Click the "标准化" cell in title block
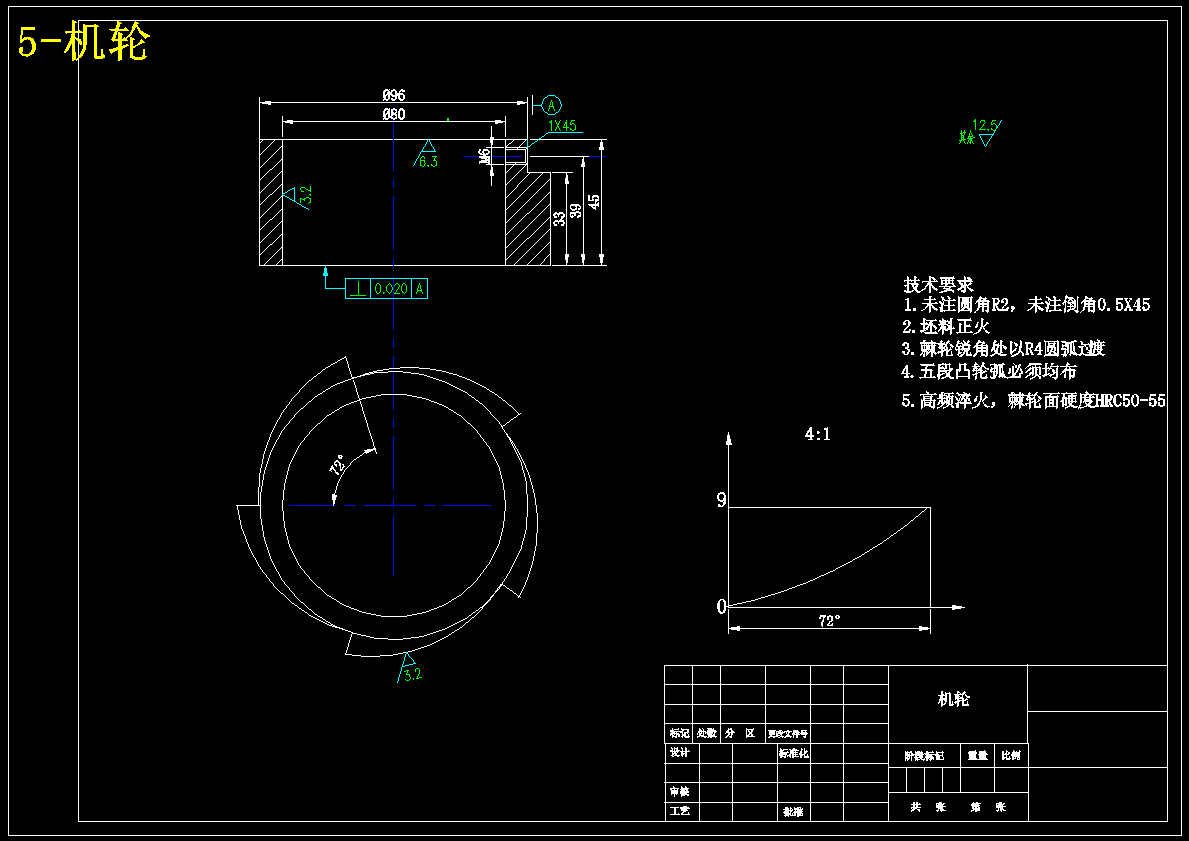This screenshot has height=841, width=1189. (x=794, y=753)
